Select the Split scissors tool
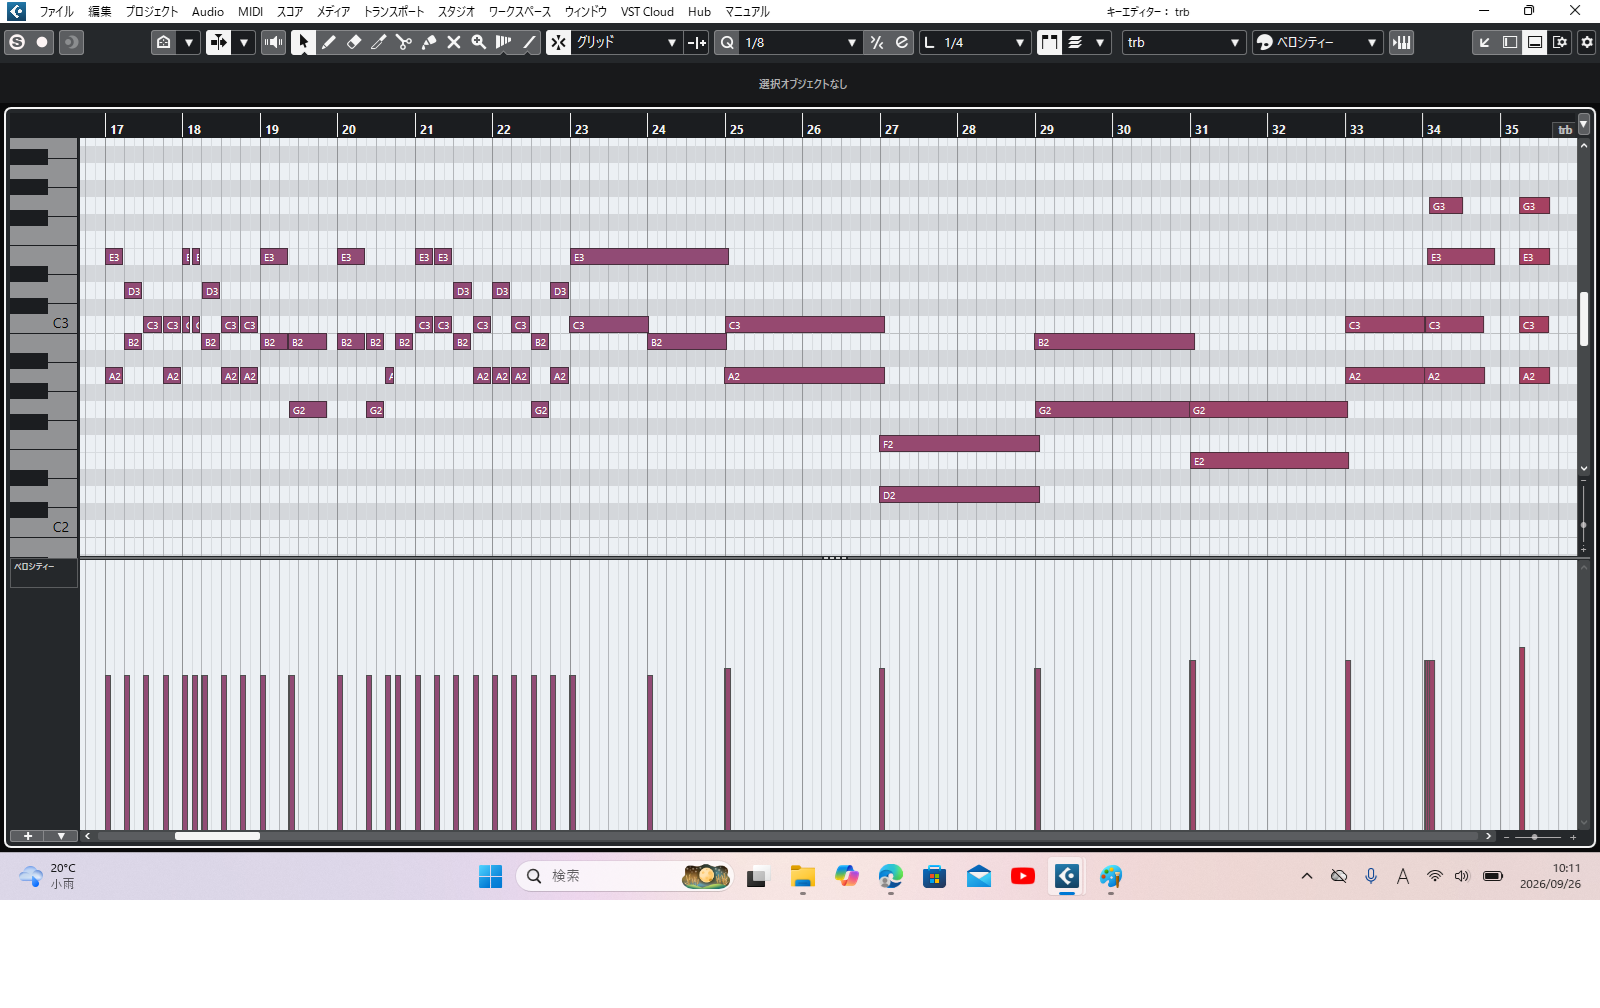Screen dimensions: 1600x1008 (404, 42)
